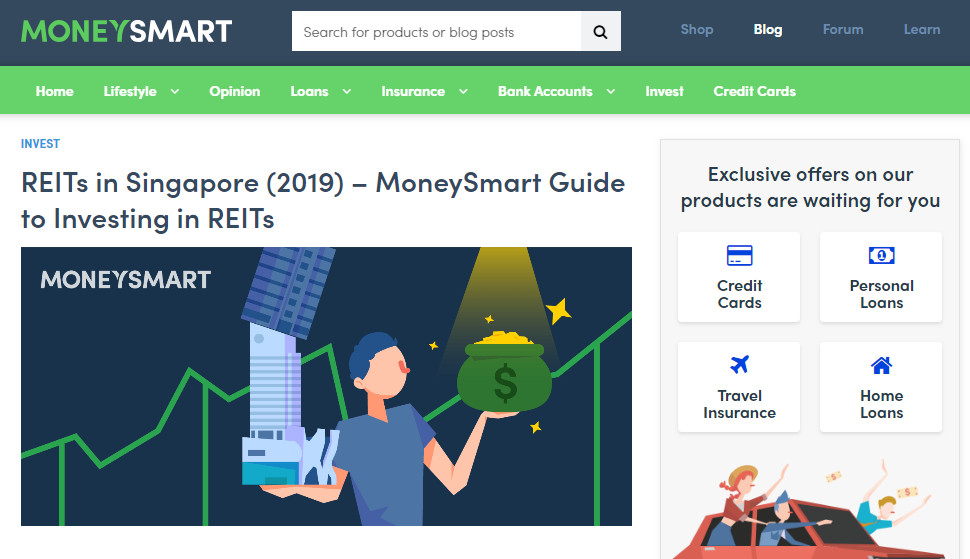Visit the Learn section link

[921, 30]
